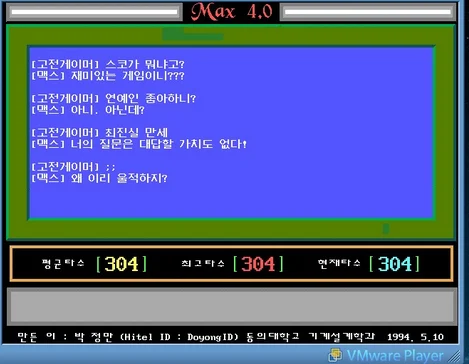Click the reply '너의 질문은 대답할 가치도 없다!'
469x364 pixels.
tap(159, 144)
